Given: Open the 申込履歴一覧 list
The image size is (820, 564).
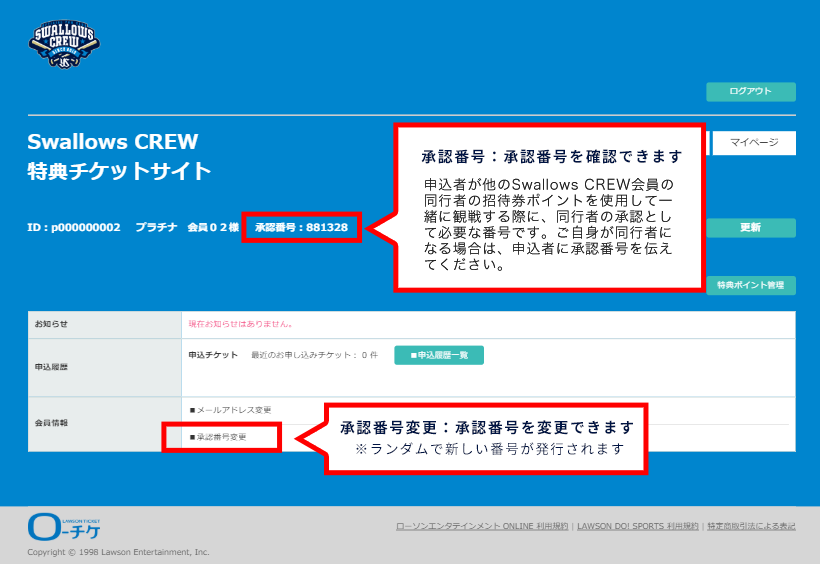Looking at the screenshot, I should tap(439, 355).
